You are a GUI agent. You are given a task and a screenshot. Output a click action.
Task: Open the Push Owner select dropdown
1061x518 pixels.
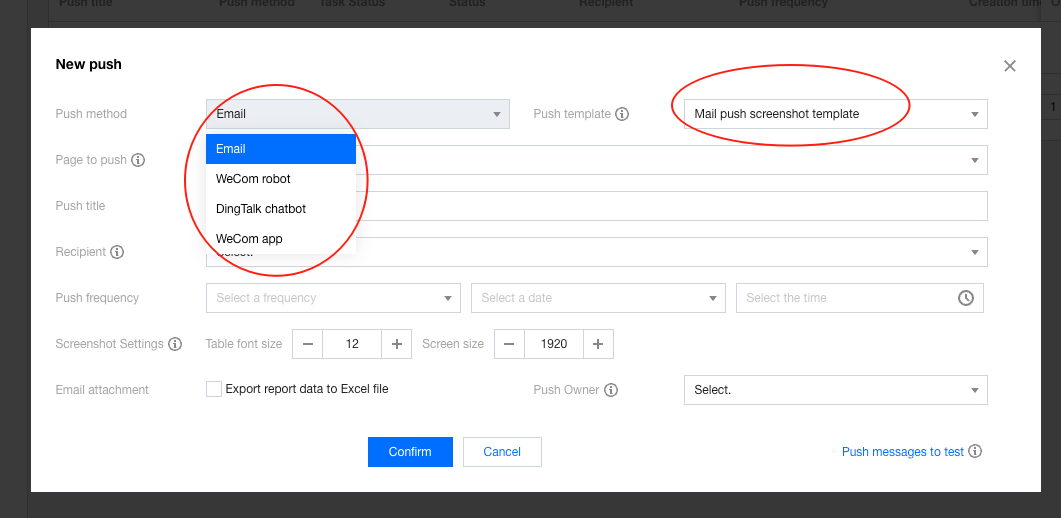click(x=835, y=390)
